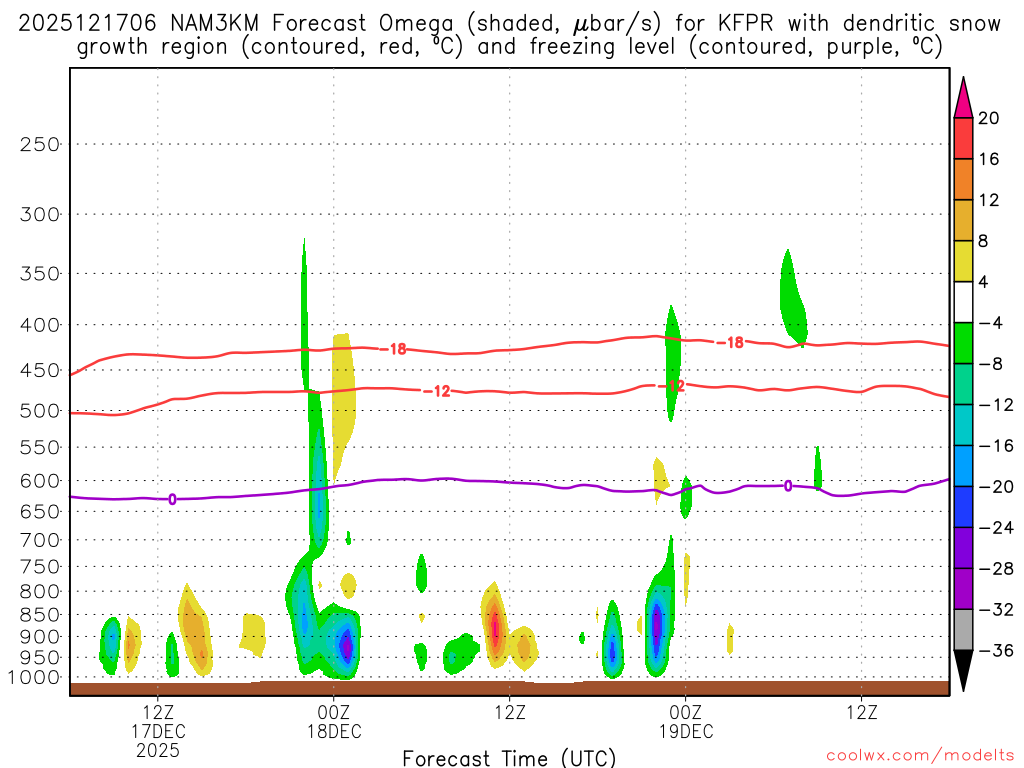1024x768 pixels.
Task: Select the gold 8 to 12 colorbar swatch
Action: click(963, 221)
